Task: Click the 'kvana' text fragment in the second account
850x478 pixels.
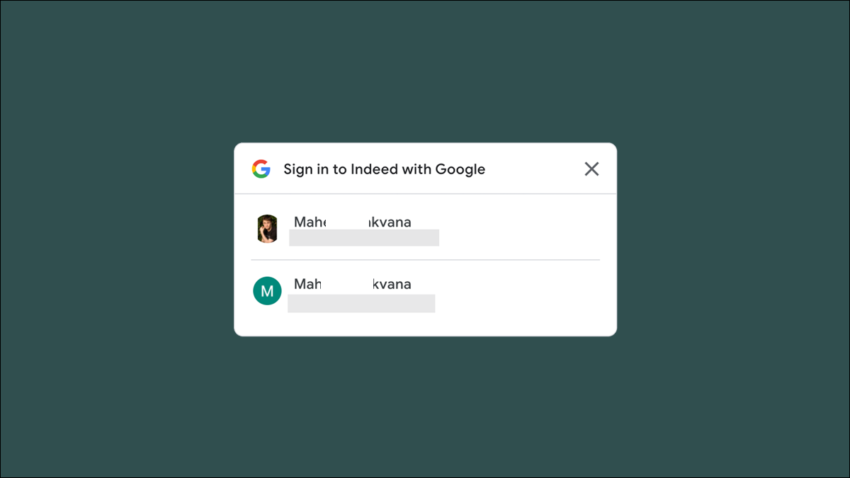Action: coord(392,284)
